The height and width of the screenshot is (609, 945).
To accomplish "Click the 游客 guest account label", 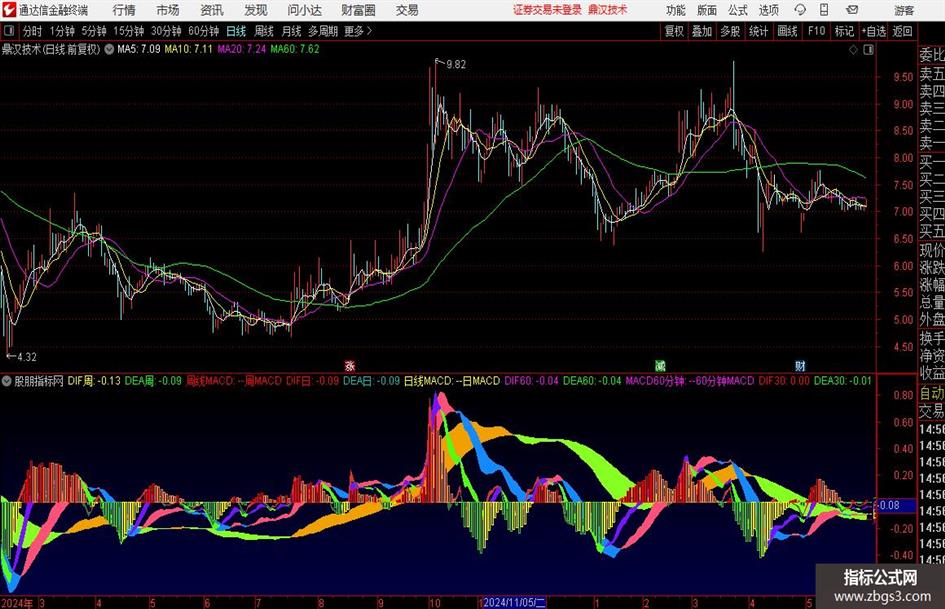I will [904, 10].
